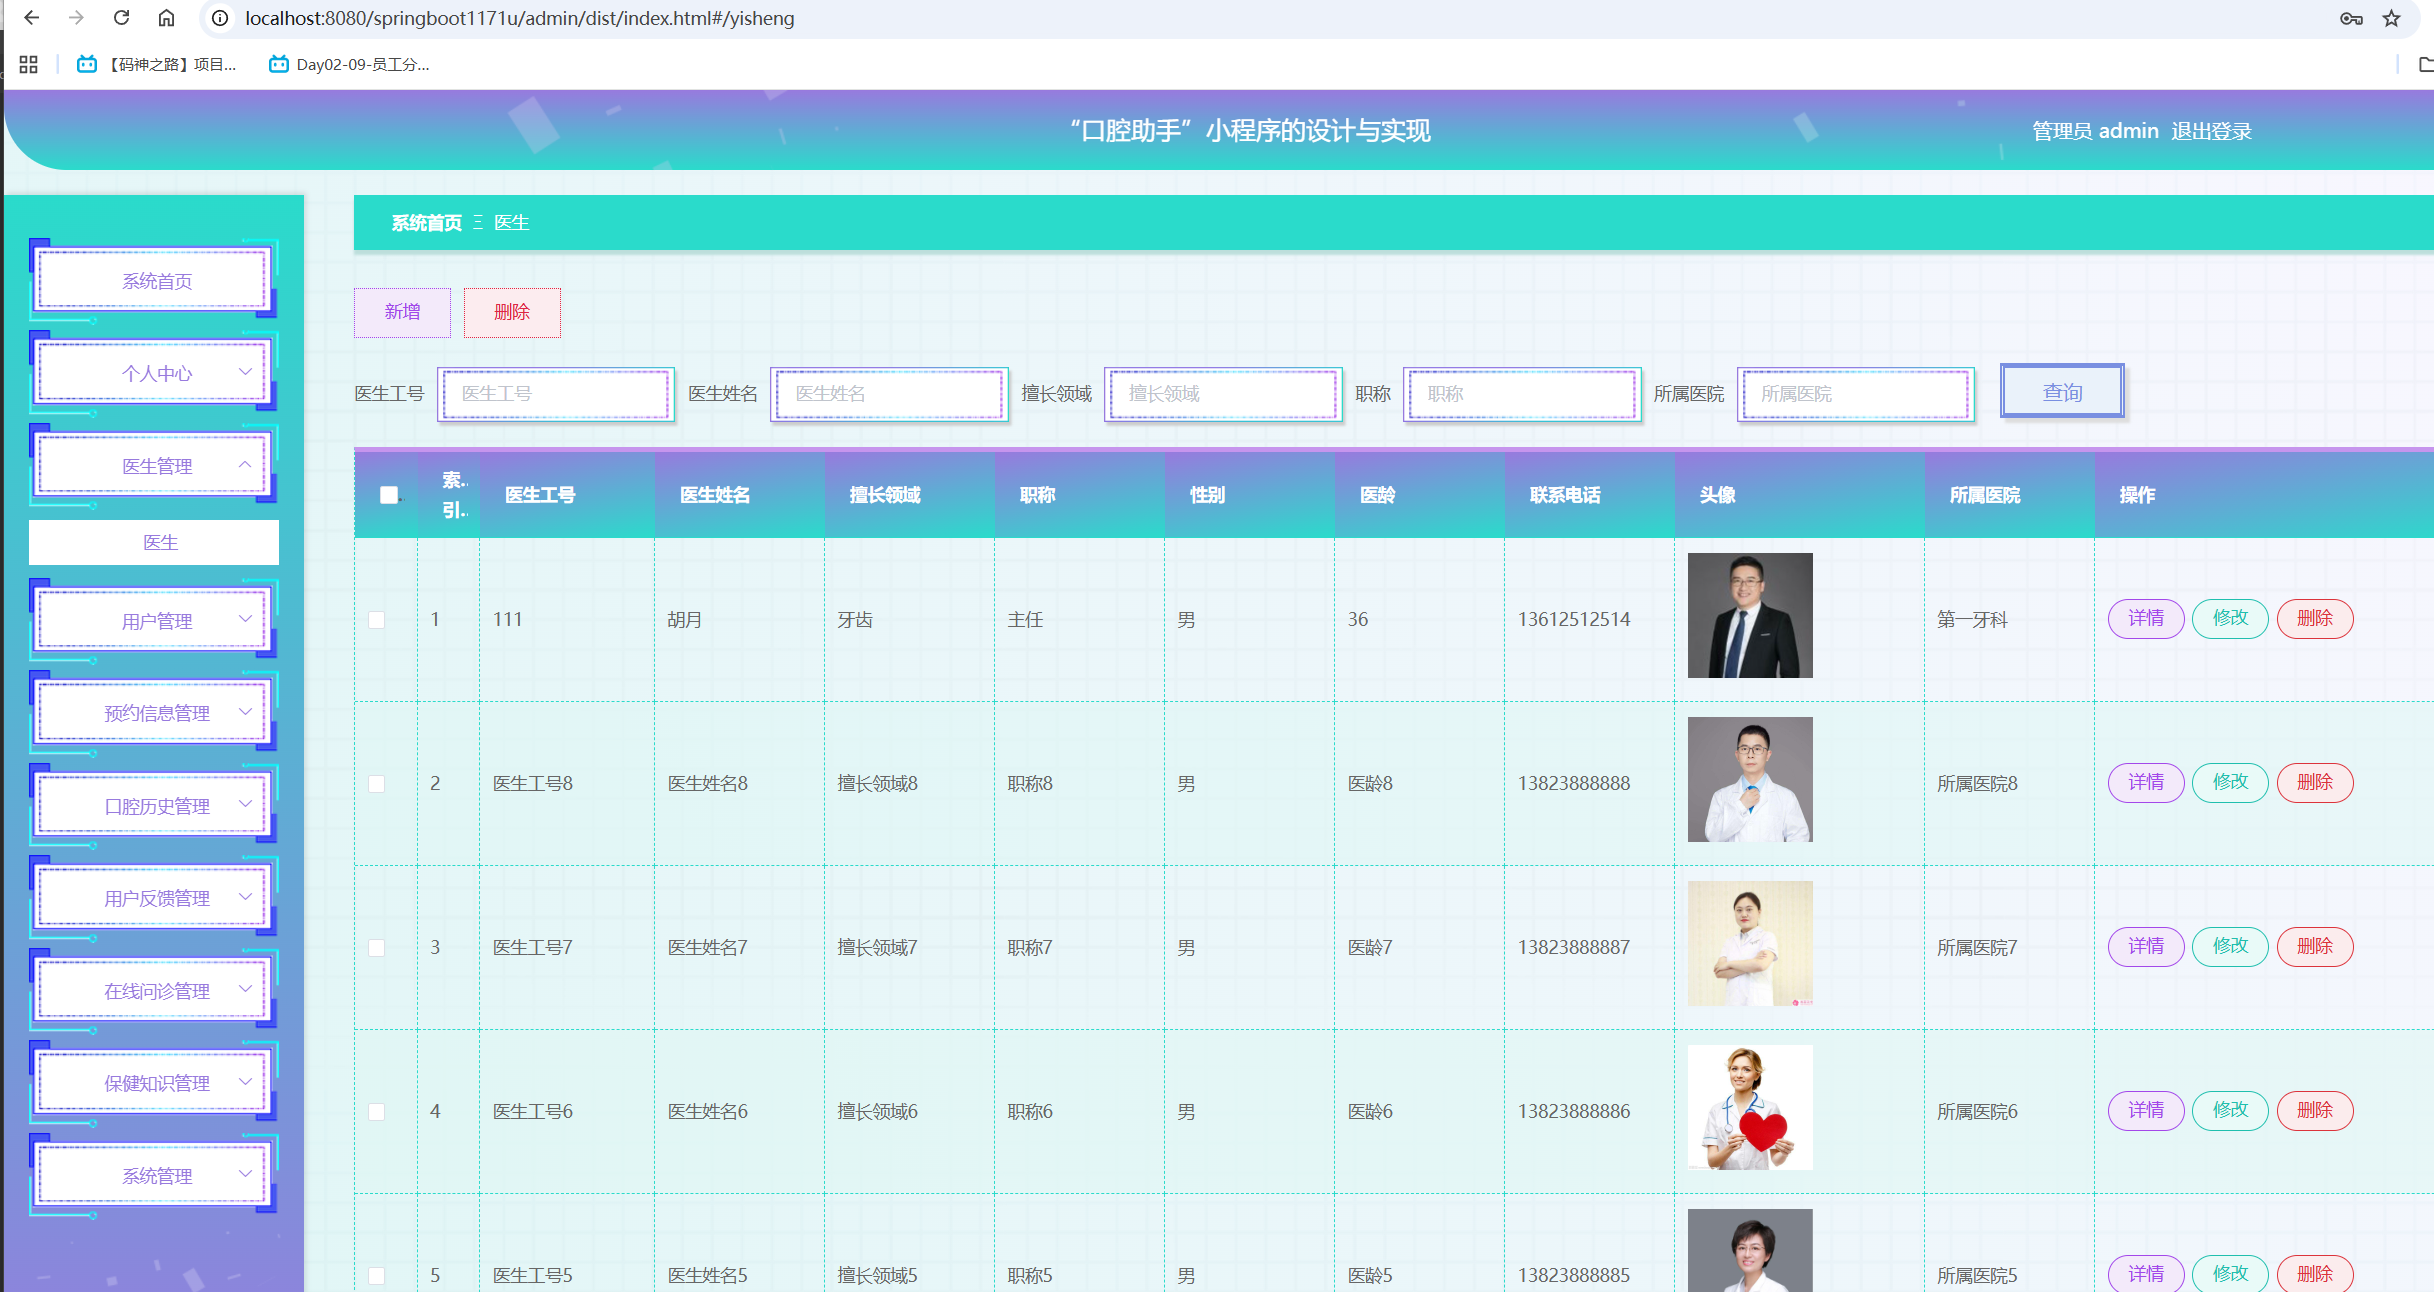2434x1292 pixels.
Task: Check the row for doctor 胡月
Action: [377, 619]
